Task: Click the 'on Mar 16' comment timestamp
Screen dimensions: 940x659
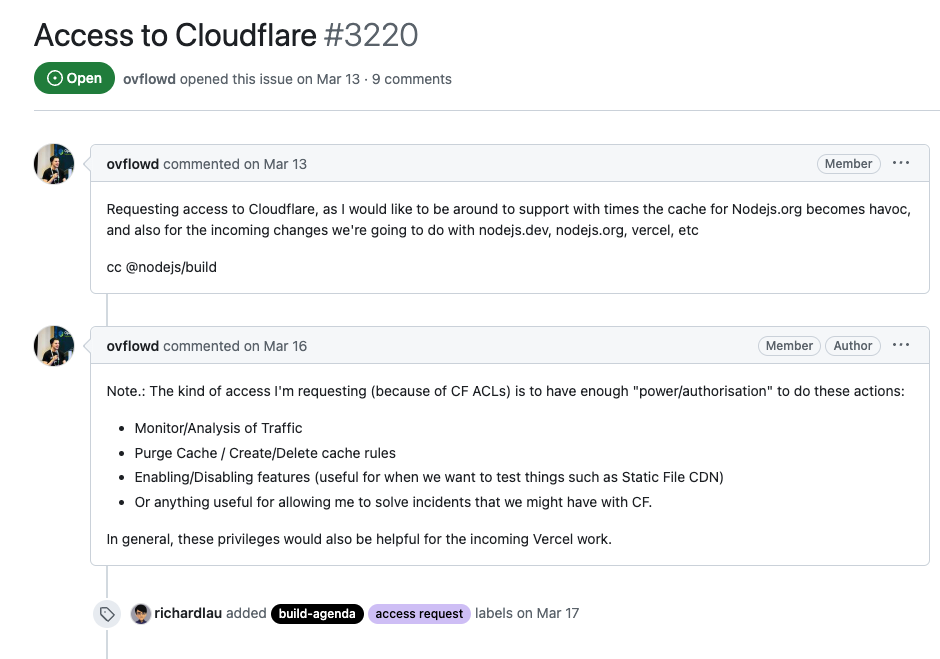Action: (275, 346)
